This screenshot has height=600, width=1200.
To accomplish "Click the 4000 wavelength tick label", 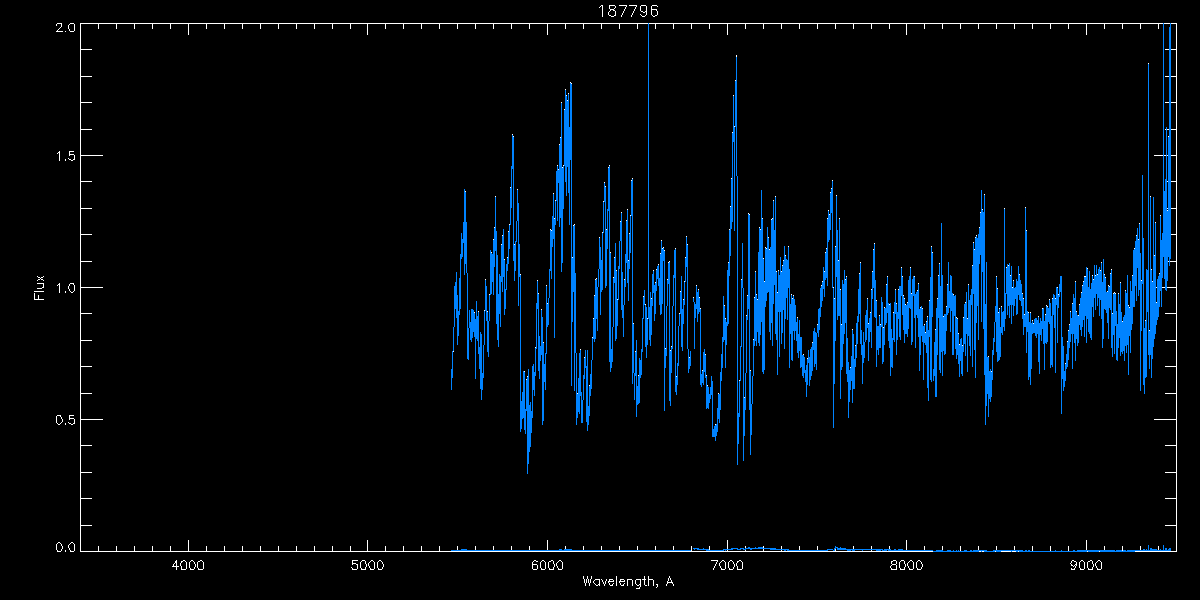I will click(x=188, y=566).
